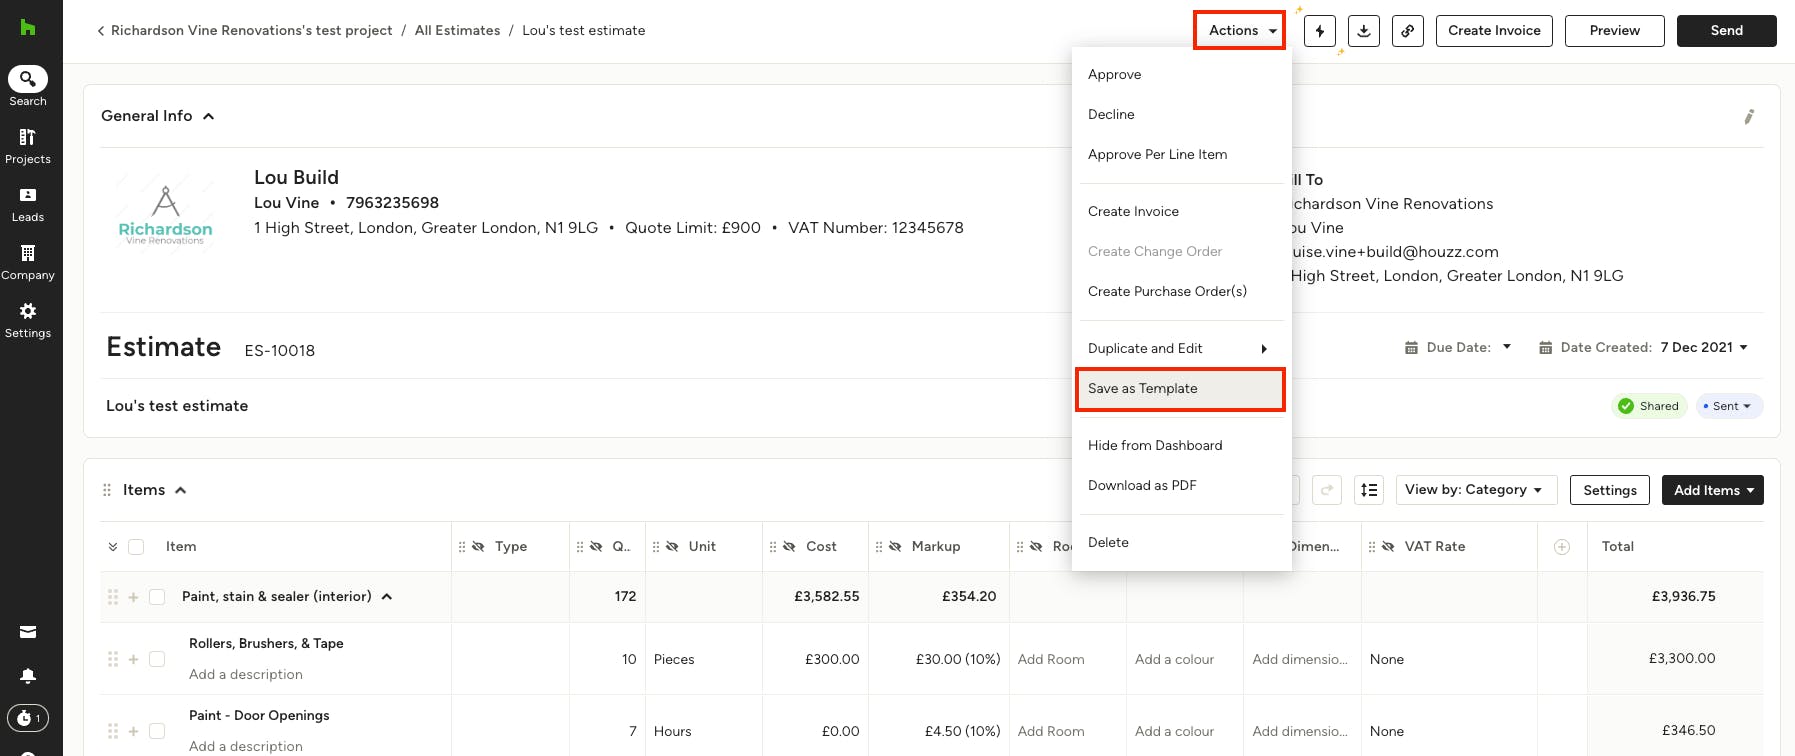The width and height of the screenshot is (1795, 756).
Task: Select Save as Template from Actions menu
Action: point(1180,389)
